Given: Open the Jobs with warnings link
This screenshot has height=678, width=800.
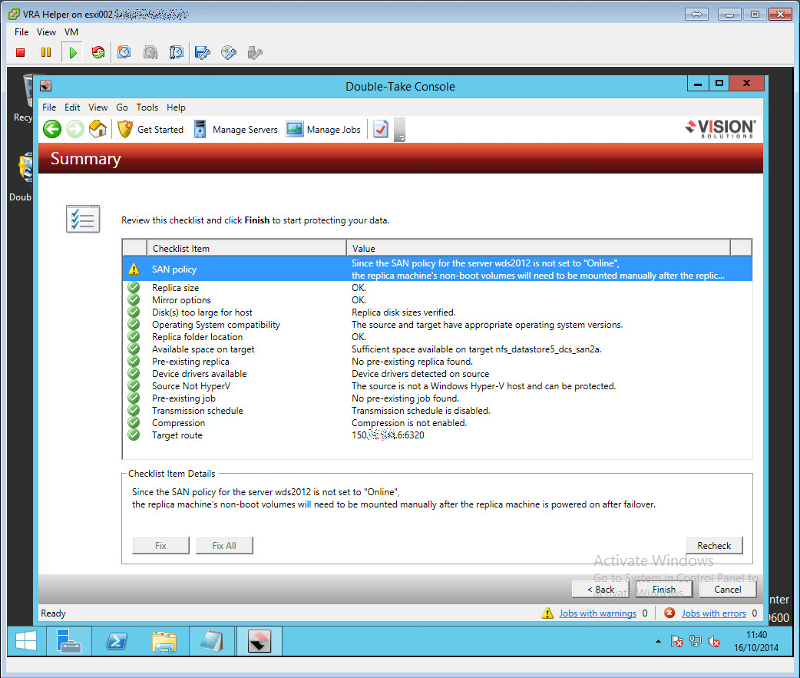Looking at the screenshot, I should (x=597, y=613).
